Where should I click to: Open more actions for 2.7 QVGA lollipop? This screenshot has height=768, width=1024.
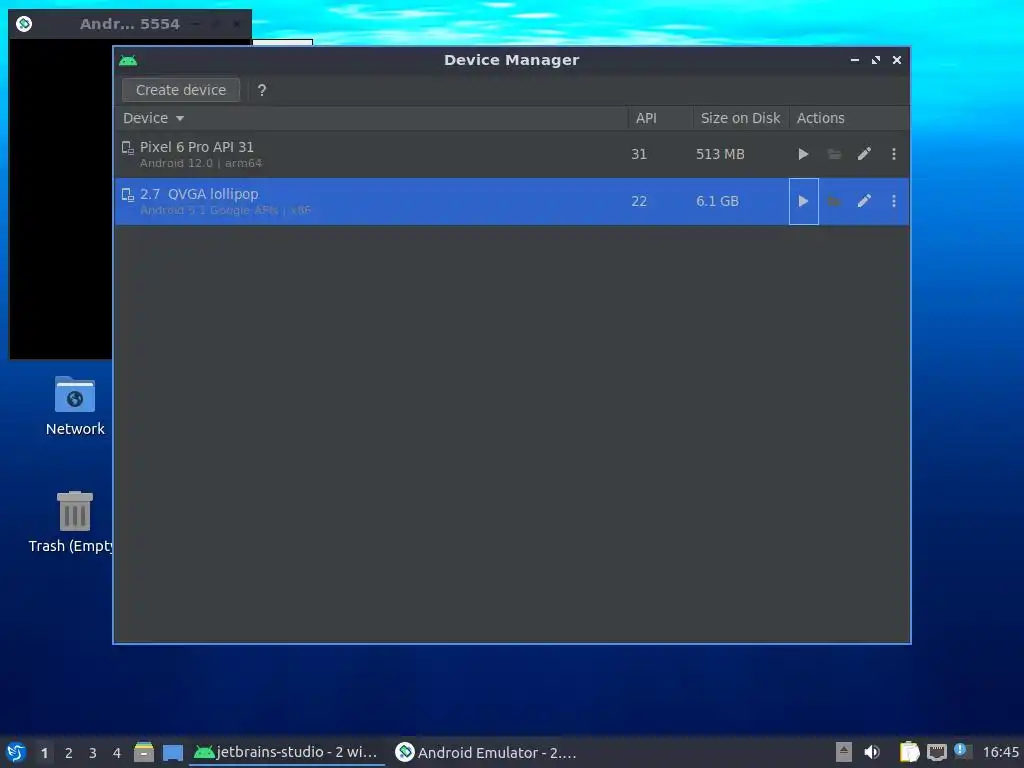coord(893,201)
